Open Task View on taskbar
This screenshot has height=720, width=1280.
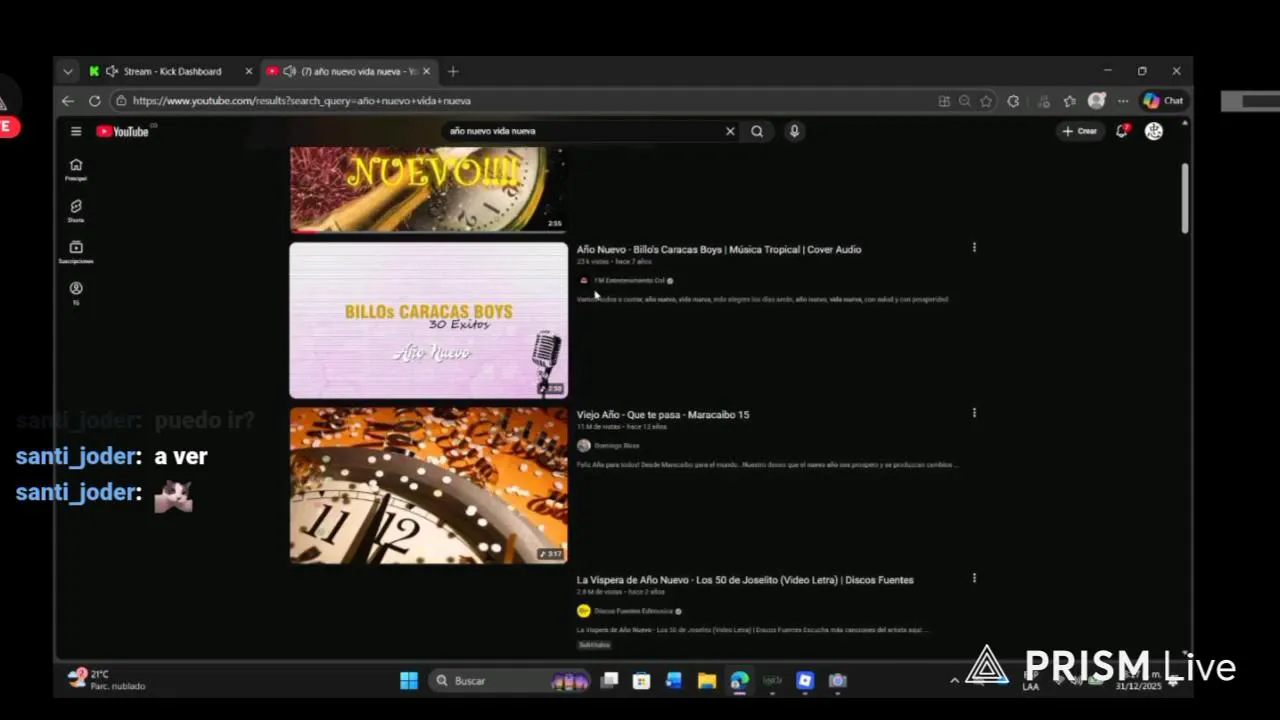(x=609, y=681)
